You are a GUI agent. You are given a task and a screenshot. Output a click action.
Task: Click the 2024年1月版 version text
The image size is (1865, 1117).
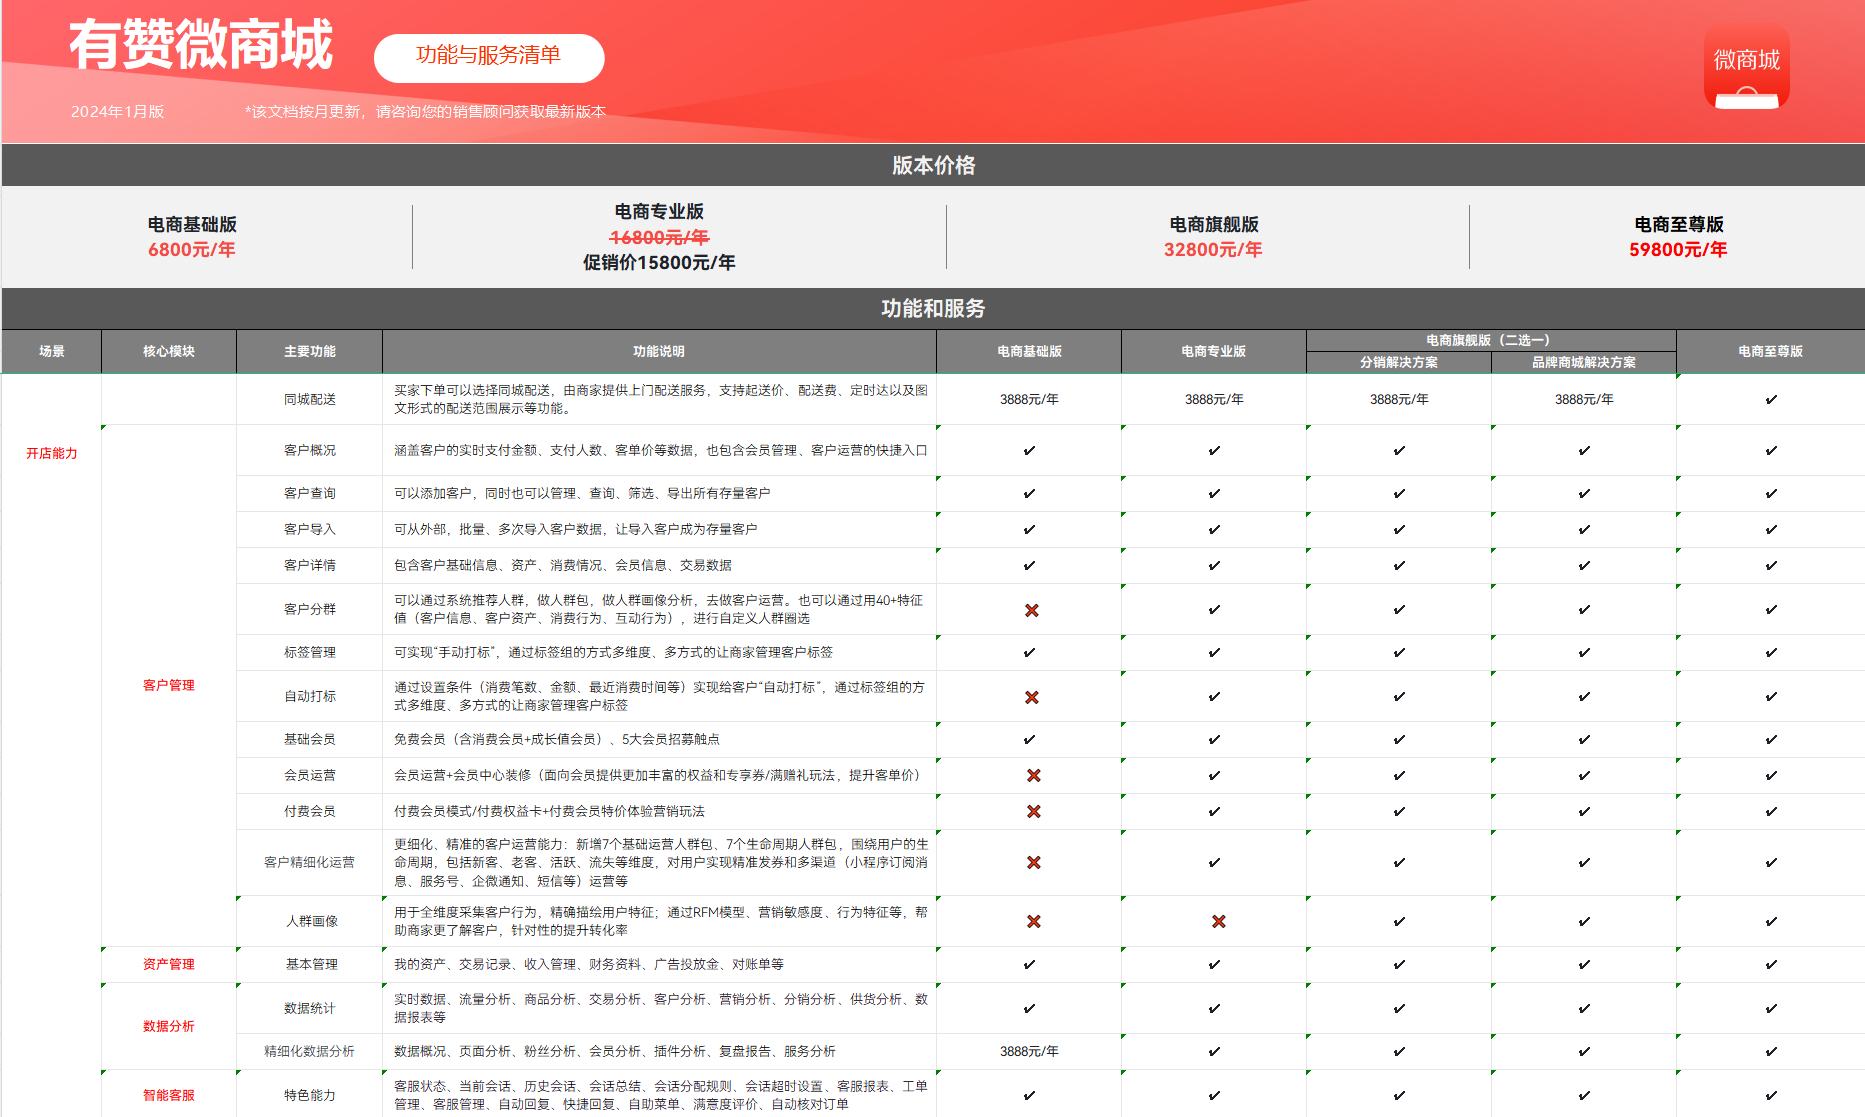point(117,111)
